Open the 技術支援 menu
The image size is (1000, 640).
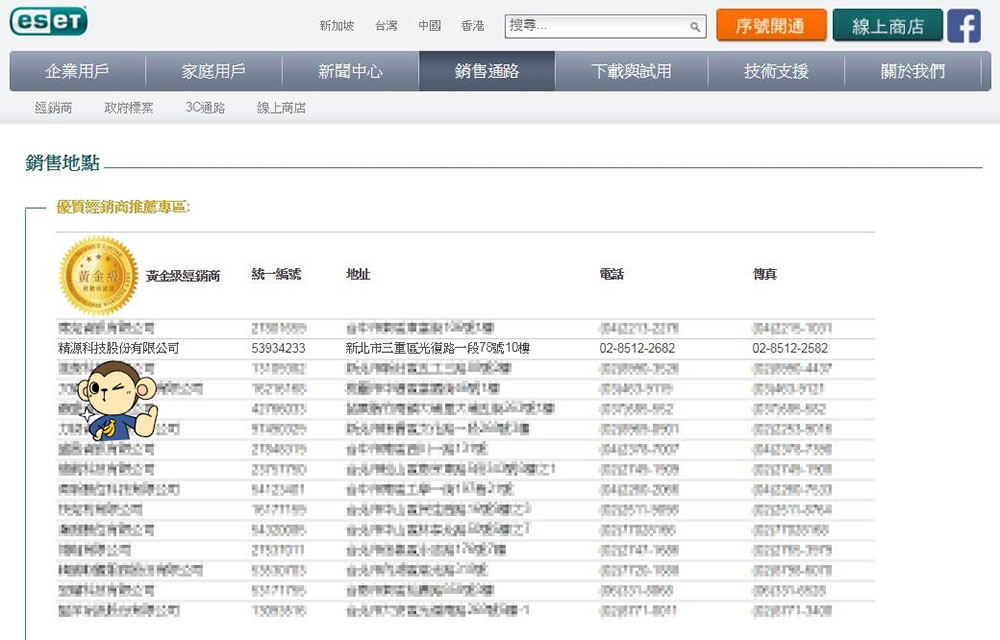tap(776, 71)
